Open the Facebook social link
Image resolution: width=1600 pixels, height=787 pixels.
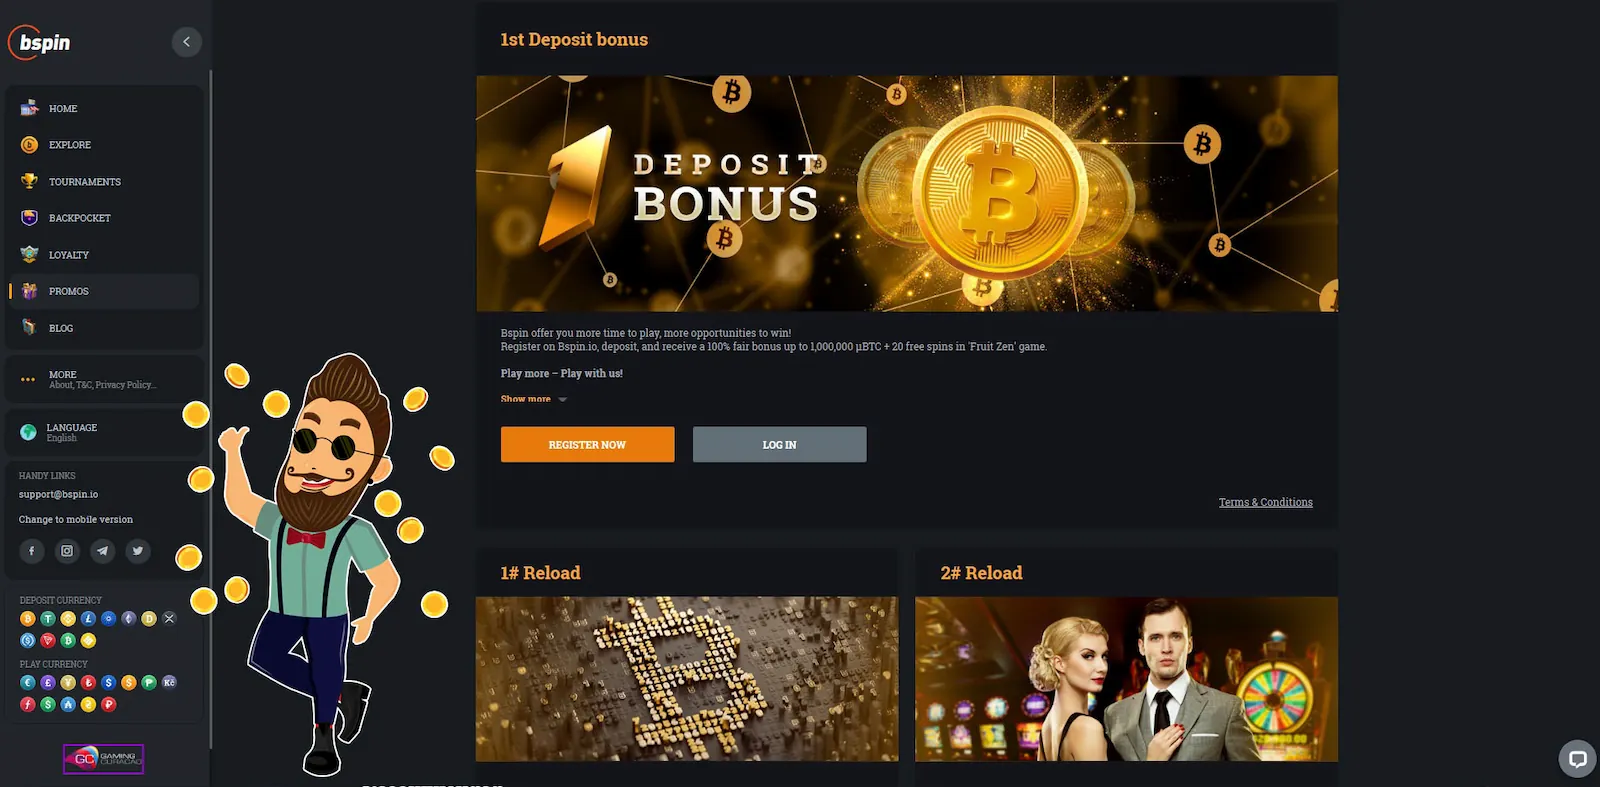pyautogui.click(x=31, y=551)
